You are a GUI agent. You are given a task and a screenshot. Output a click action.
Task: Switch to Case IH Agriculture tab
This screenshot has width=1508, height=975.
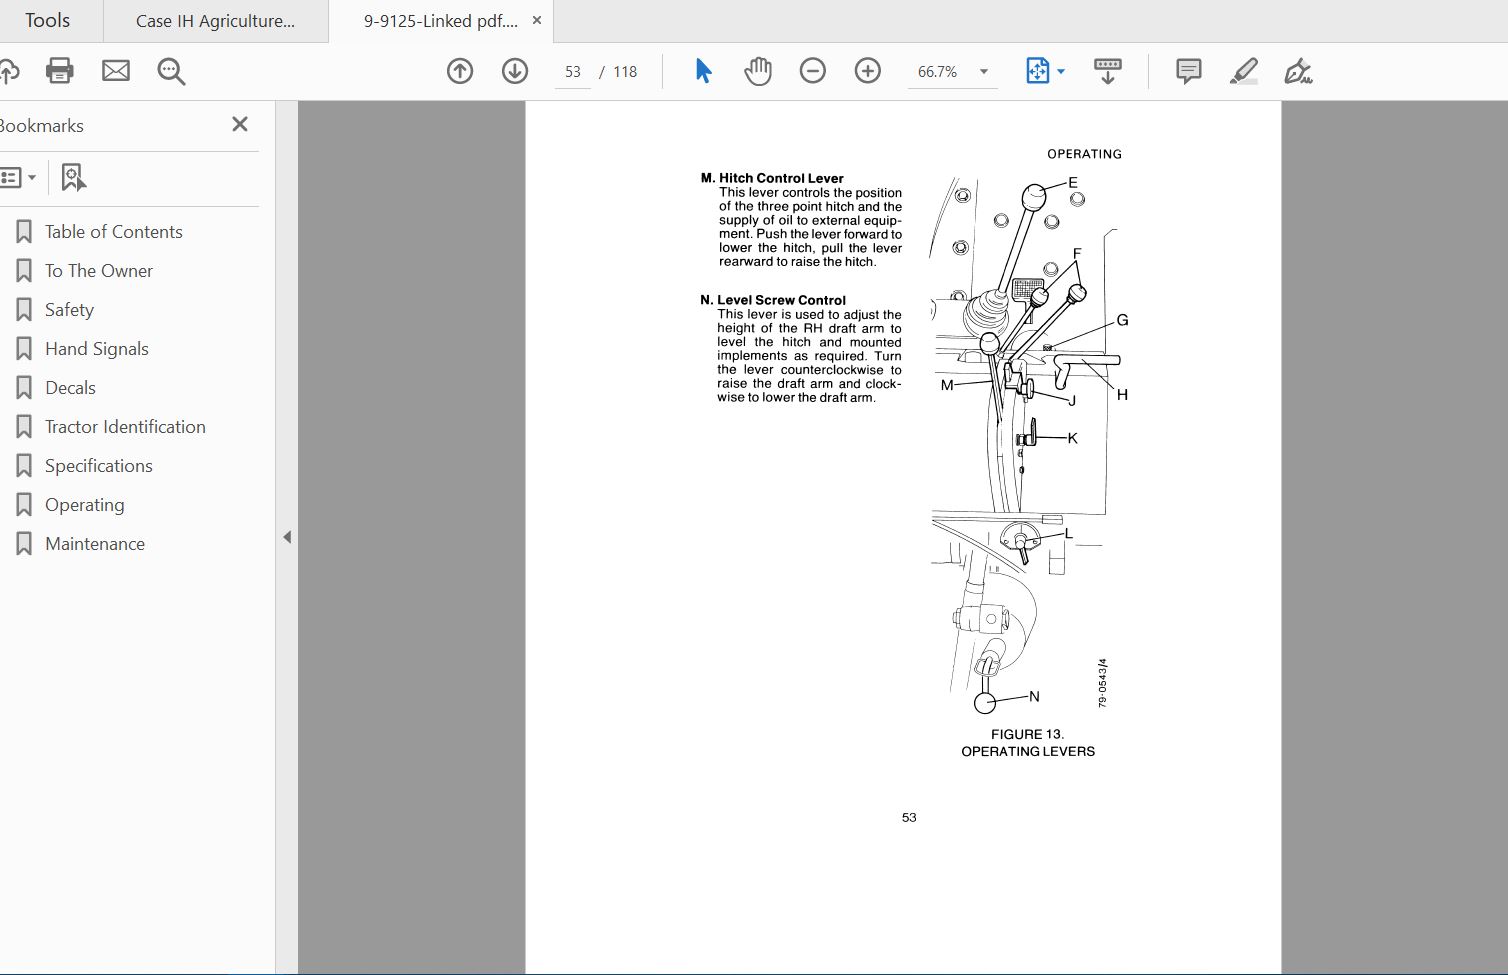tap(215, 21)
